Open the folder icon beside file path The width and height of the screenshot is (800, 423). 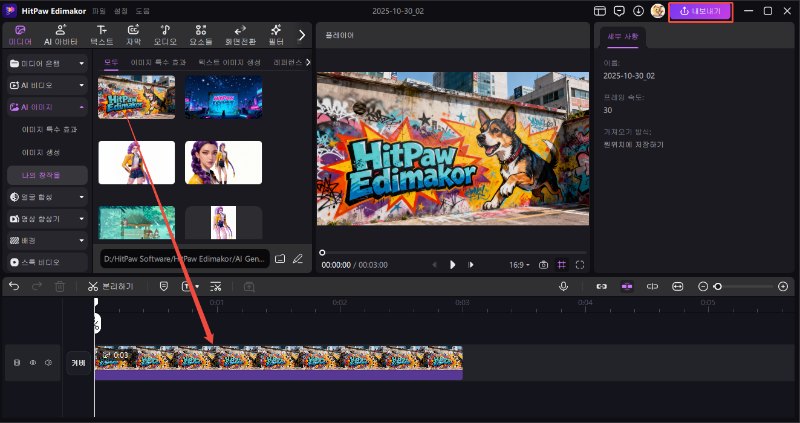[x=280, y=259]
